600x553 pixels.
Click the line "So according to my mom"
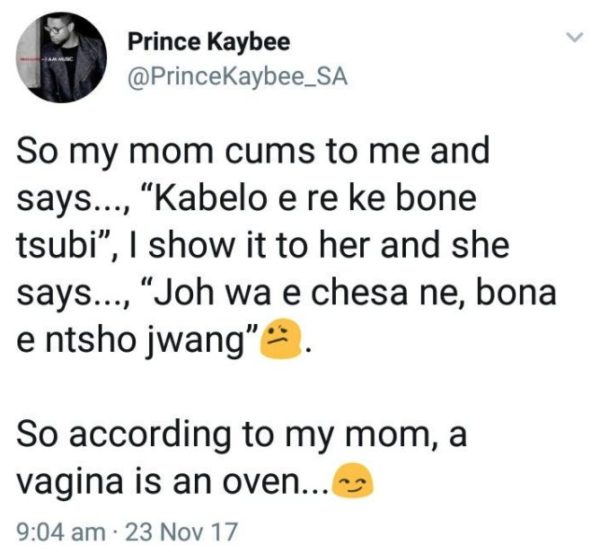(x=242, y=436)
